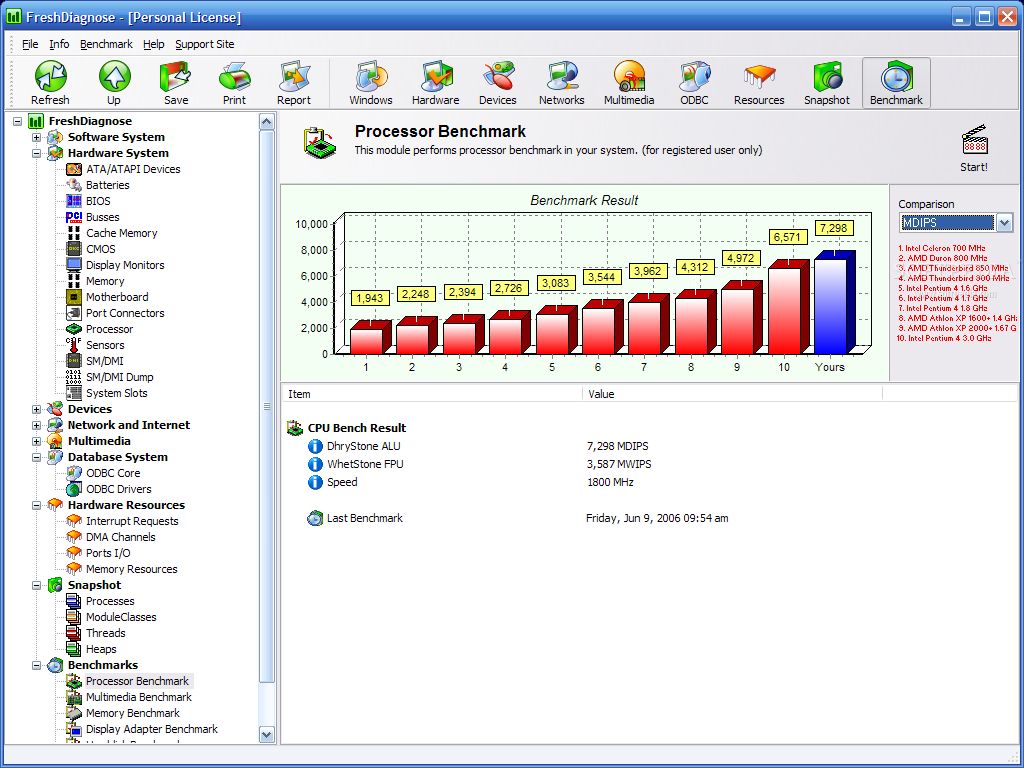Click the Report toolbar icon

click(x=294, y=80)
